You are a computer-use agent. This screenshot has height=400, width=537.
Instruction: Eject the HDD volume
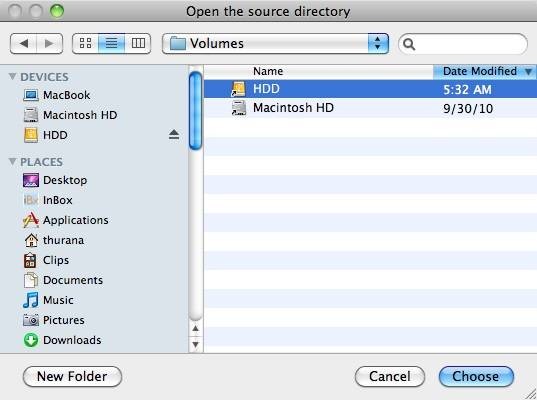point(174,135)
